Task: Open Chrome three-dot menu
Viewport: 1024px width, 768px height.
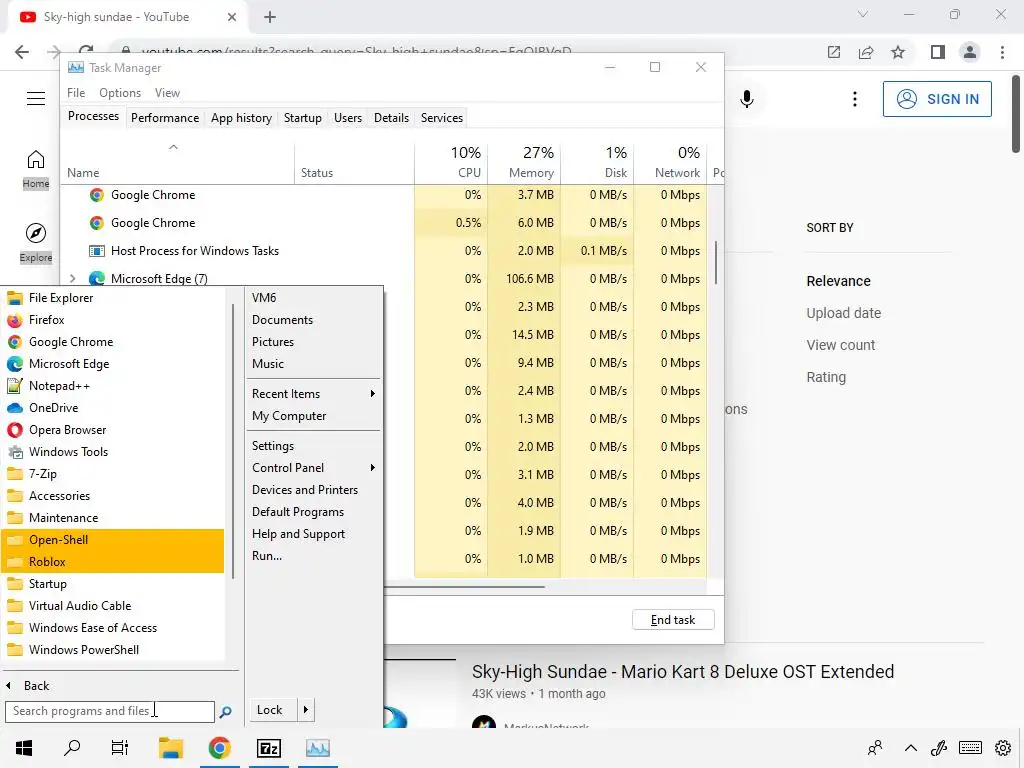Action: (x=1002, y=52)
